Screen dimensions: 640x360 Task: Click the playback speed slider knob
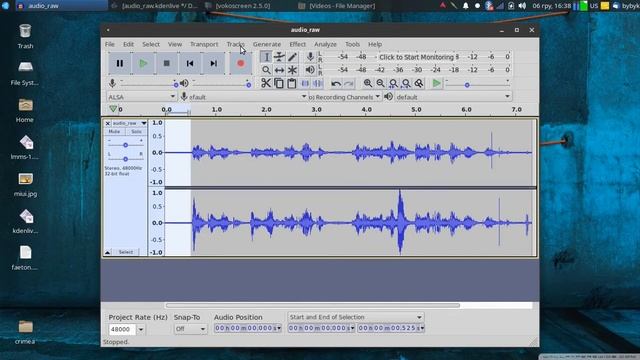[467, 85]
